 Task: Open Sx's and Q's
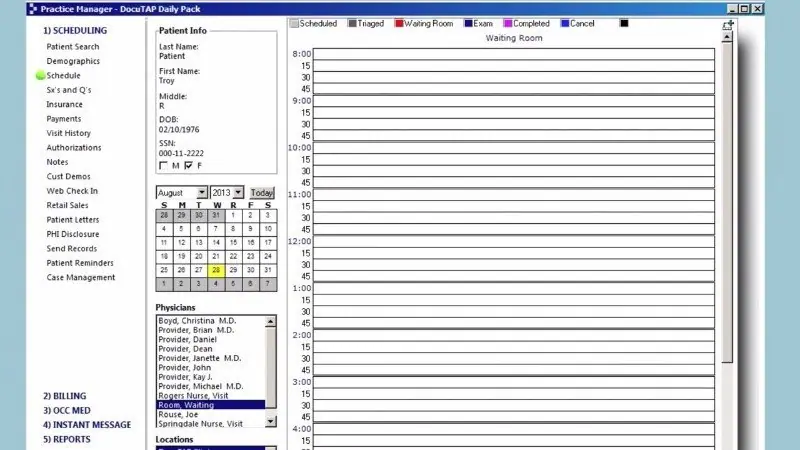coord(69,90)
